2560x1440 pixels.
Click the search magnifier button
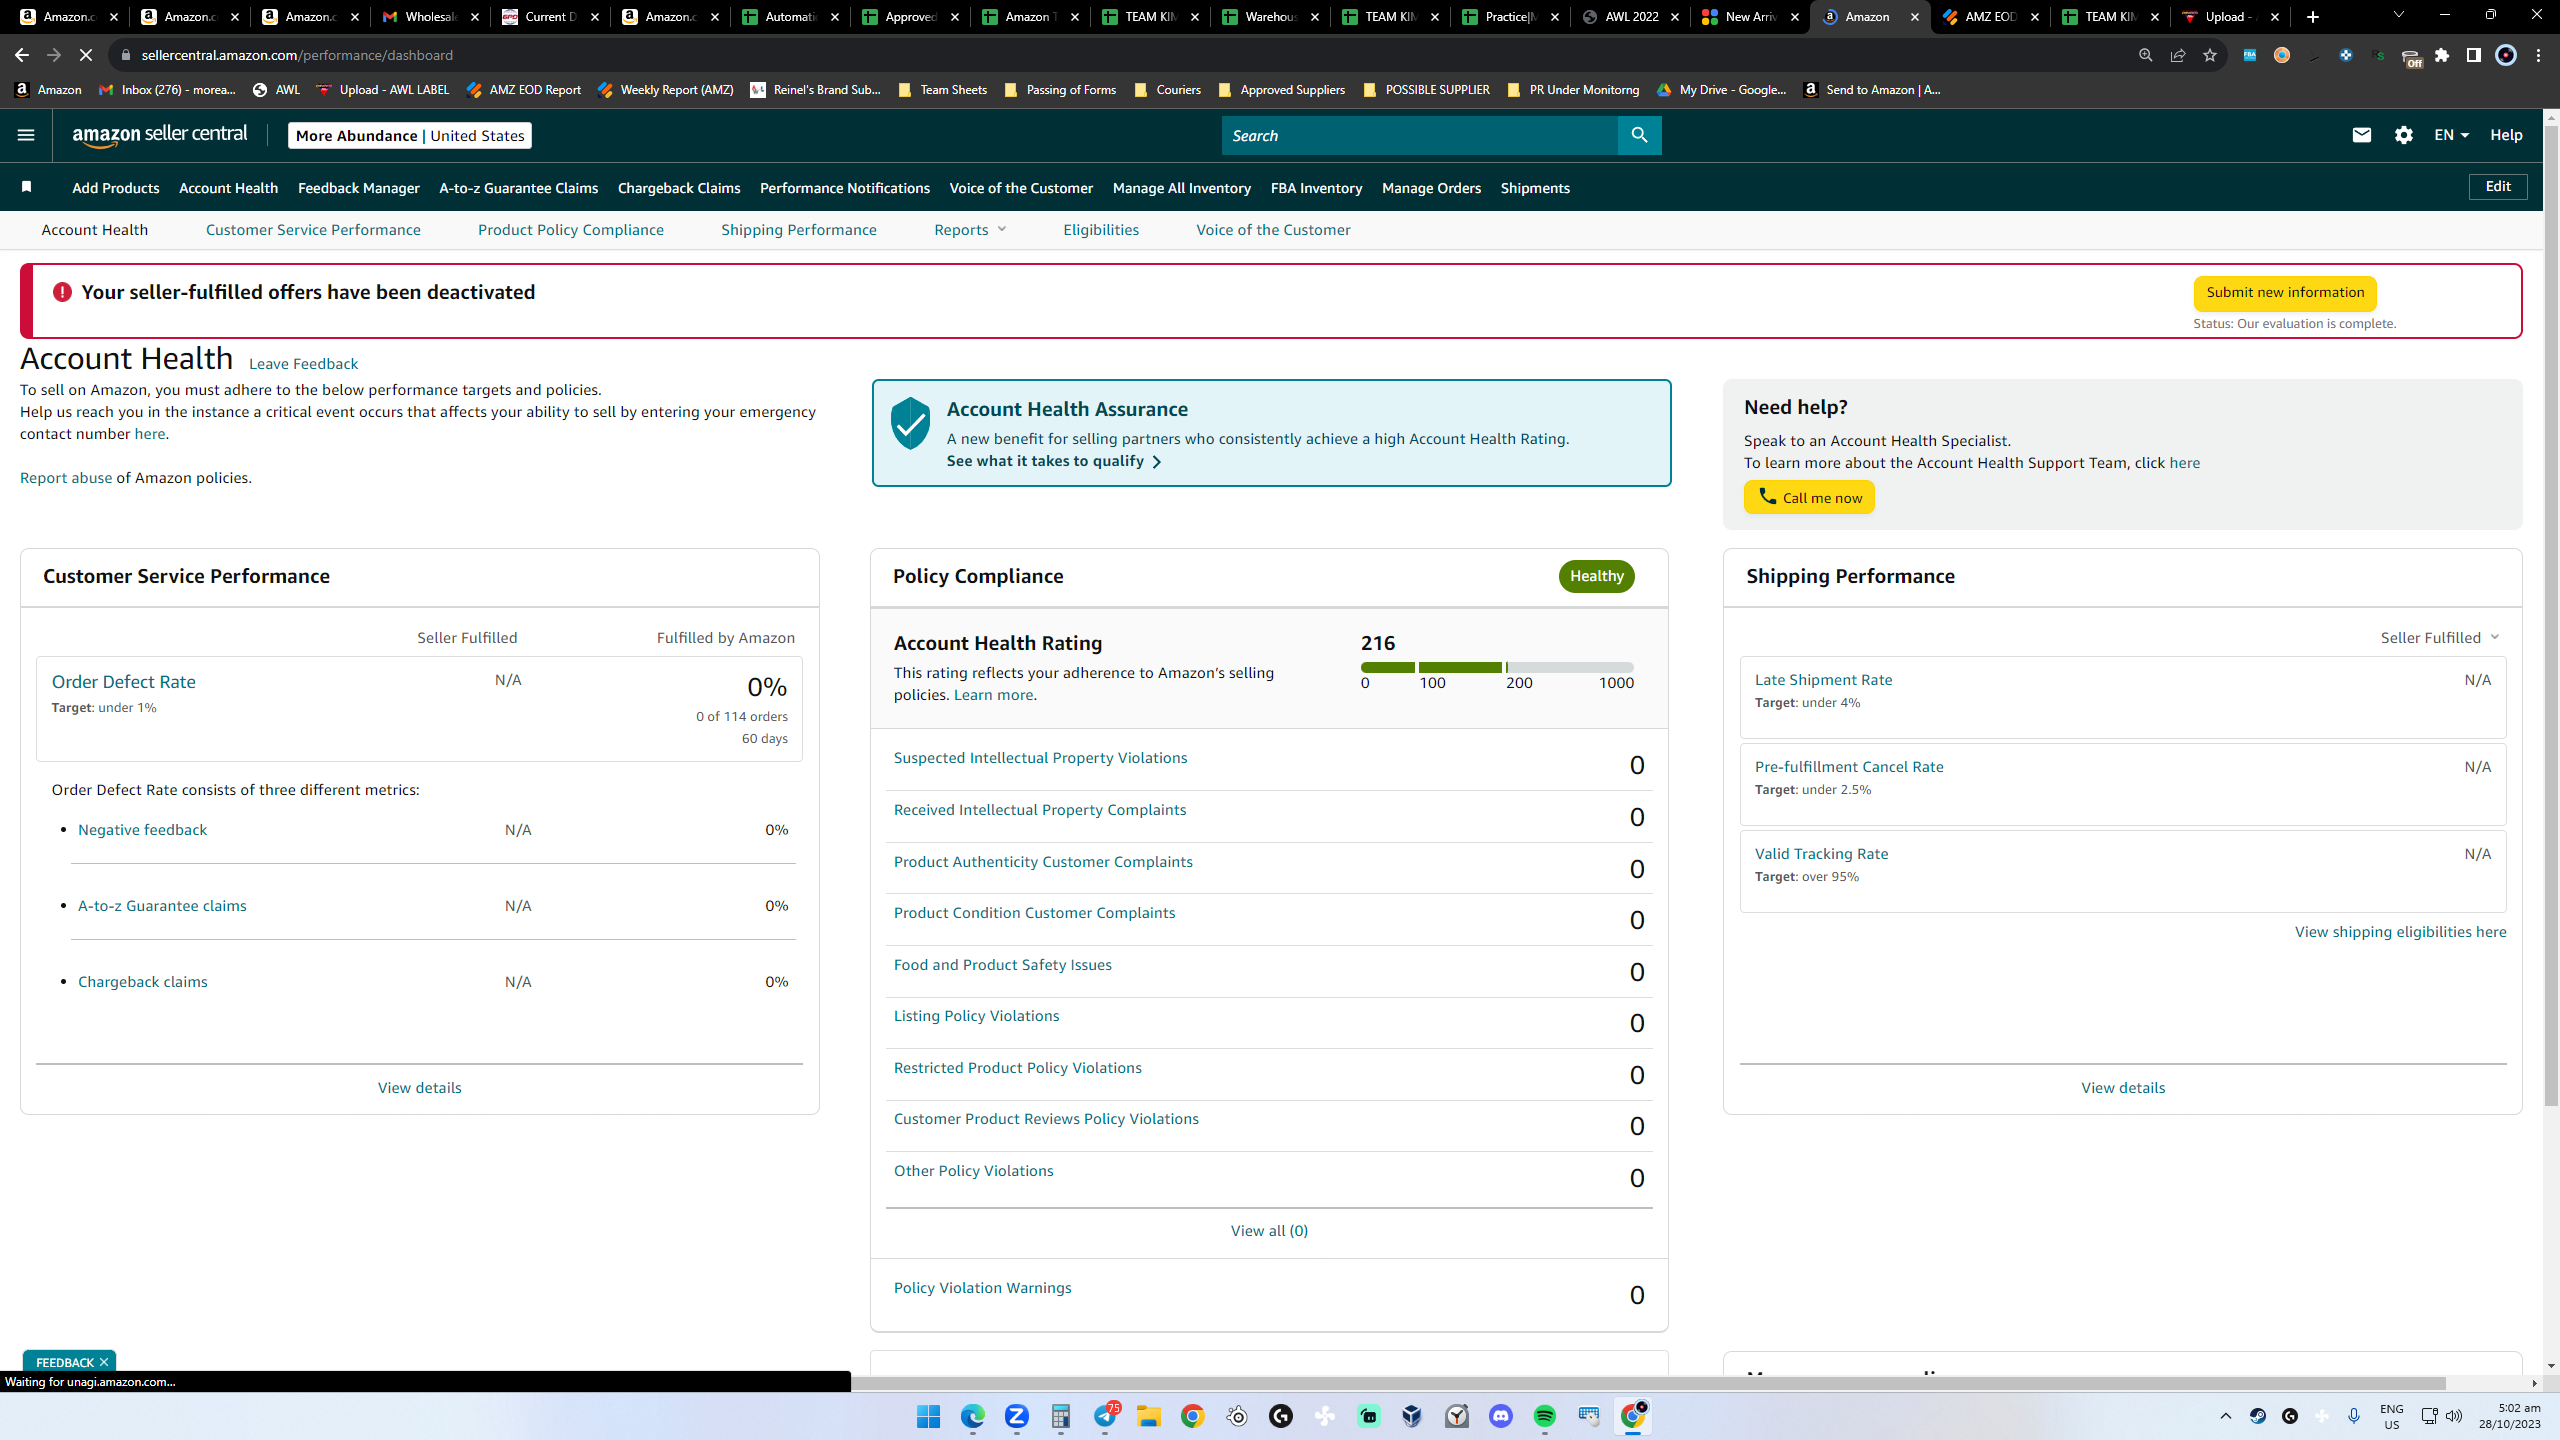click(x=1639, y=135)
